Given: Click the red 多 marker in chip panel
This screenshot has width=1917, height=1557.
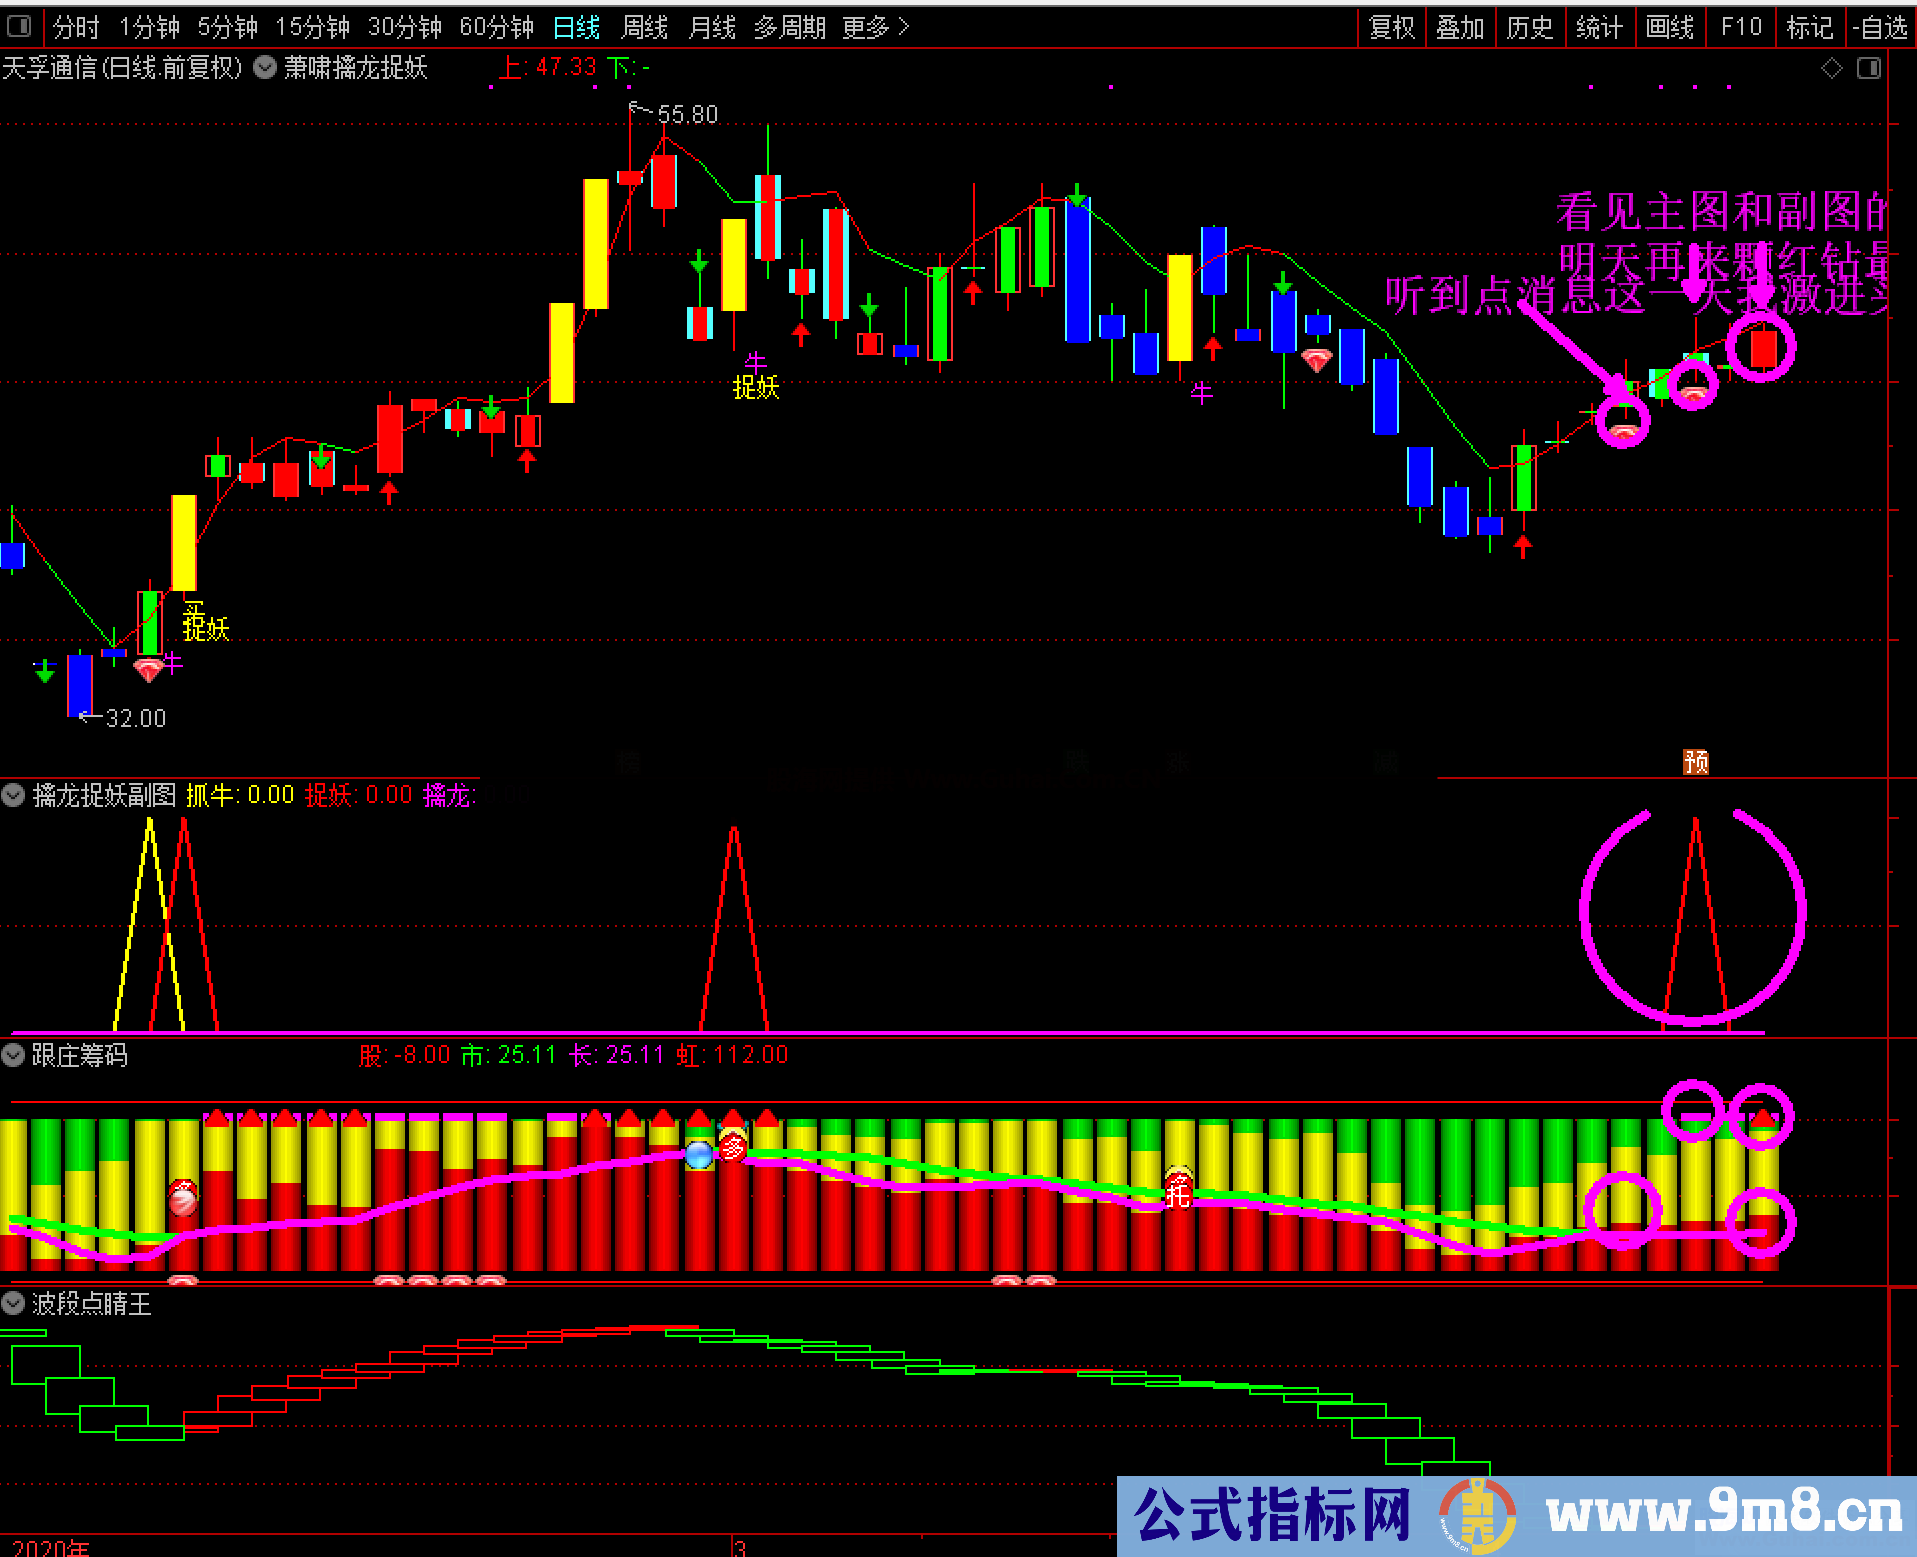Looking at the screenshot, I should tap(733, 1146).
